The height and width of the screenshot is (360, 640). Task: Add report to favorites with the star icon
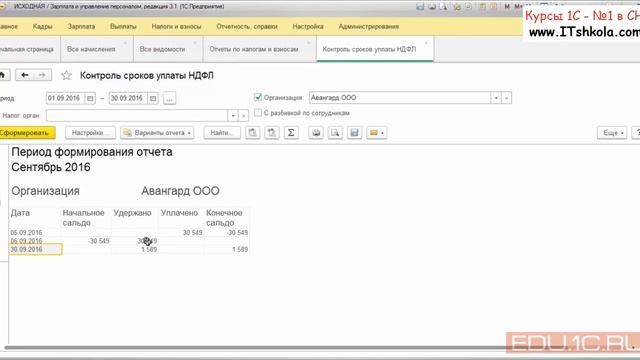66,75
